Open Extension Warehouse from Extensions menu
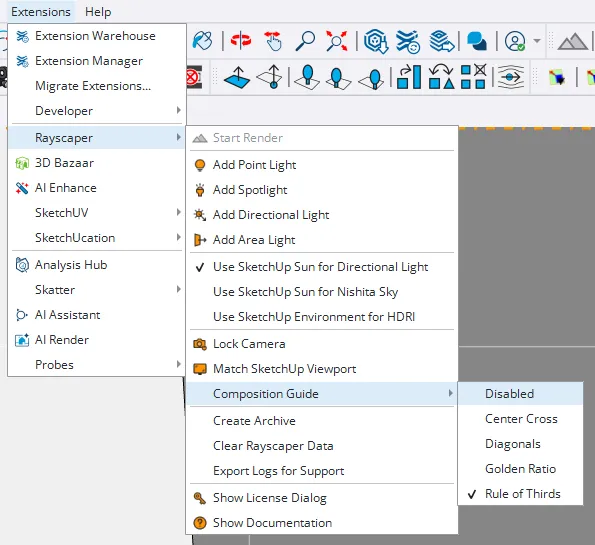This screenshot has width=595, height=545. coord(97,36)
